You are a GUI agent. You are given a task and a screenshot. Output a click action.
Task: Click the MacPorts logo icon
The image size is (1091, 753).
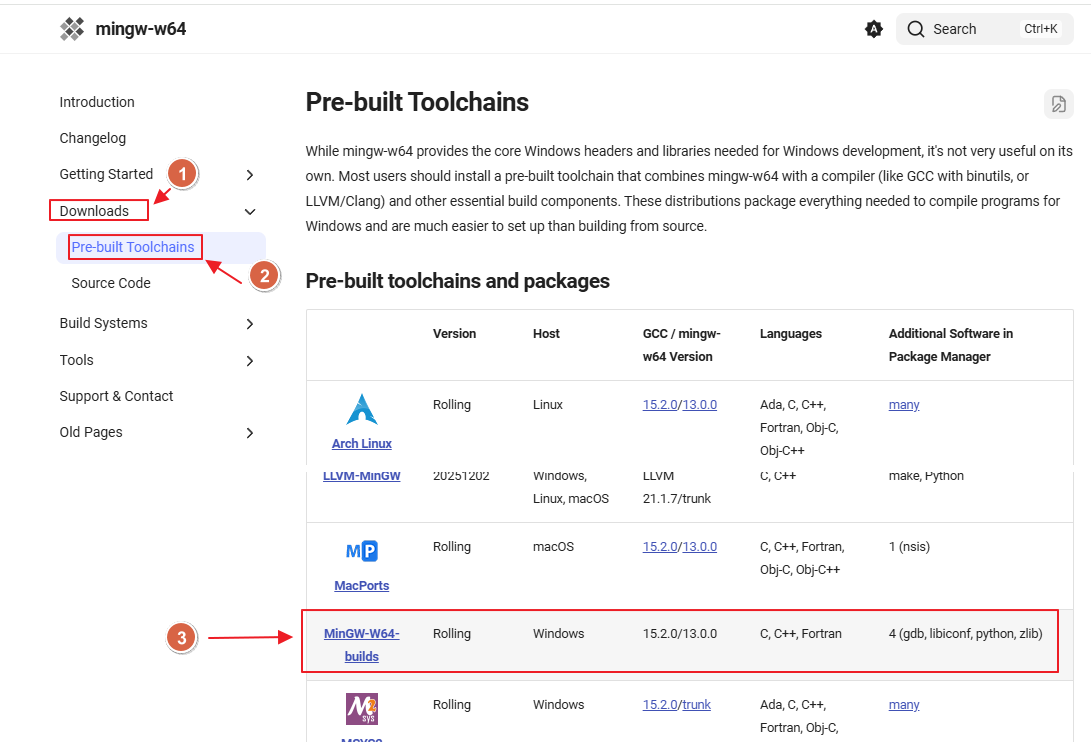(x=362, y=551)
